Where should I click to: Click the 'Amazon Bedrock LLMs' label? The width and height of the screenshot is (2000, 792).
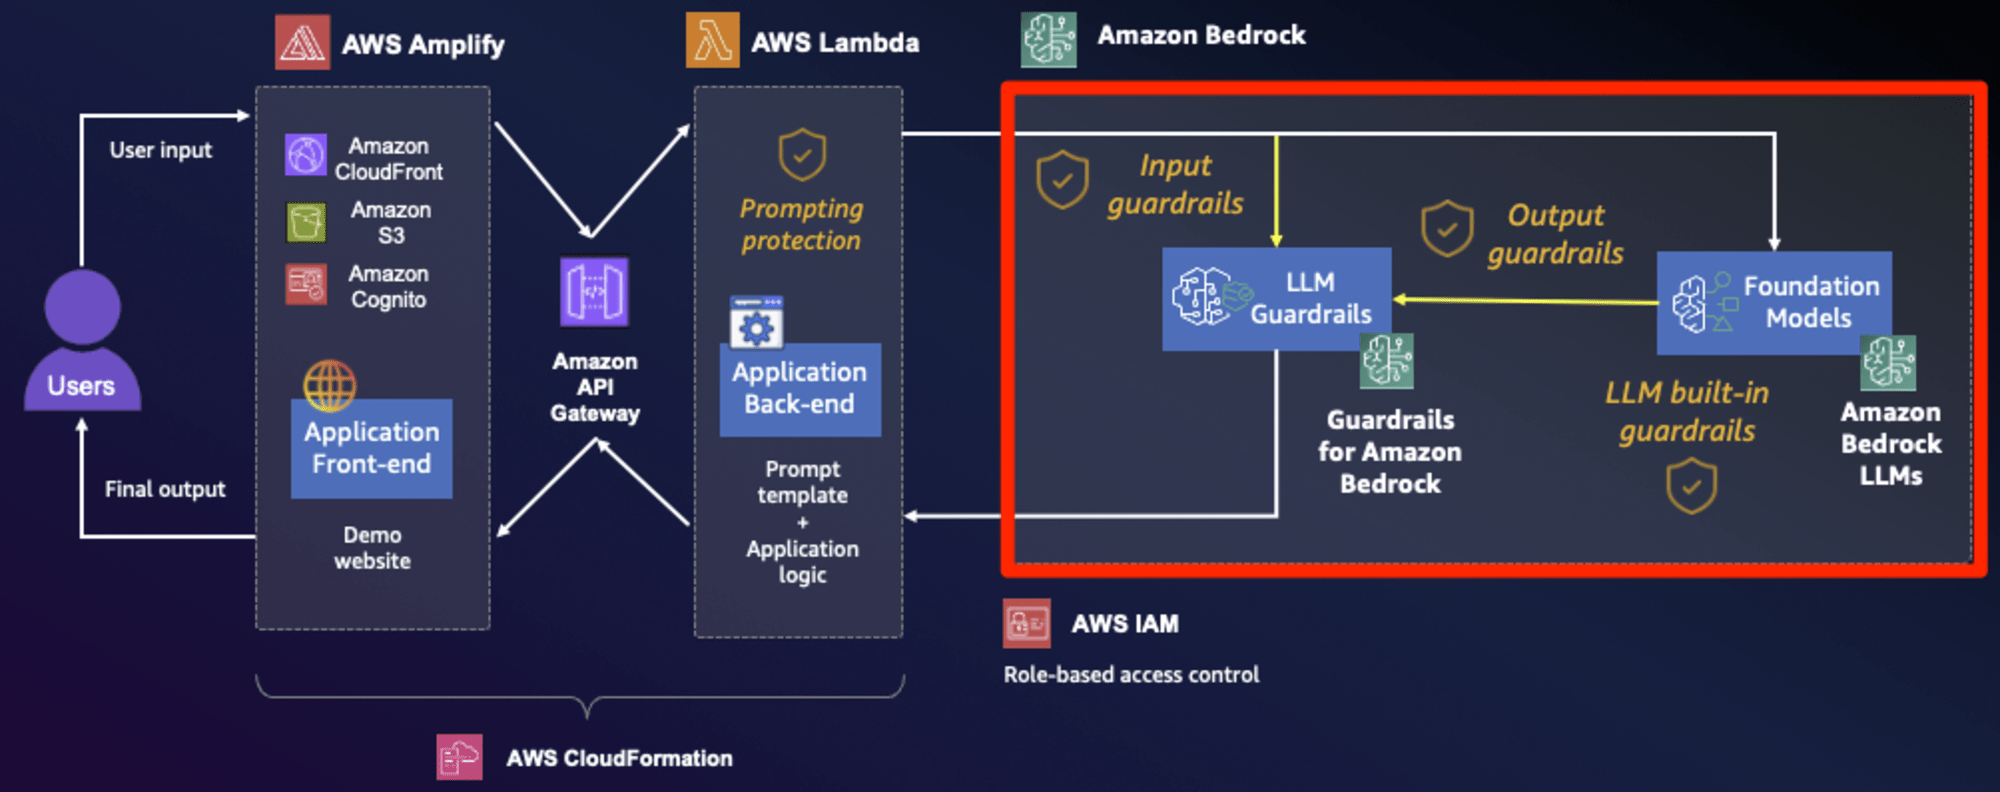click(1891, 444)
